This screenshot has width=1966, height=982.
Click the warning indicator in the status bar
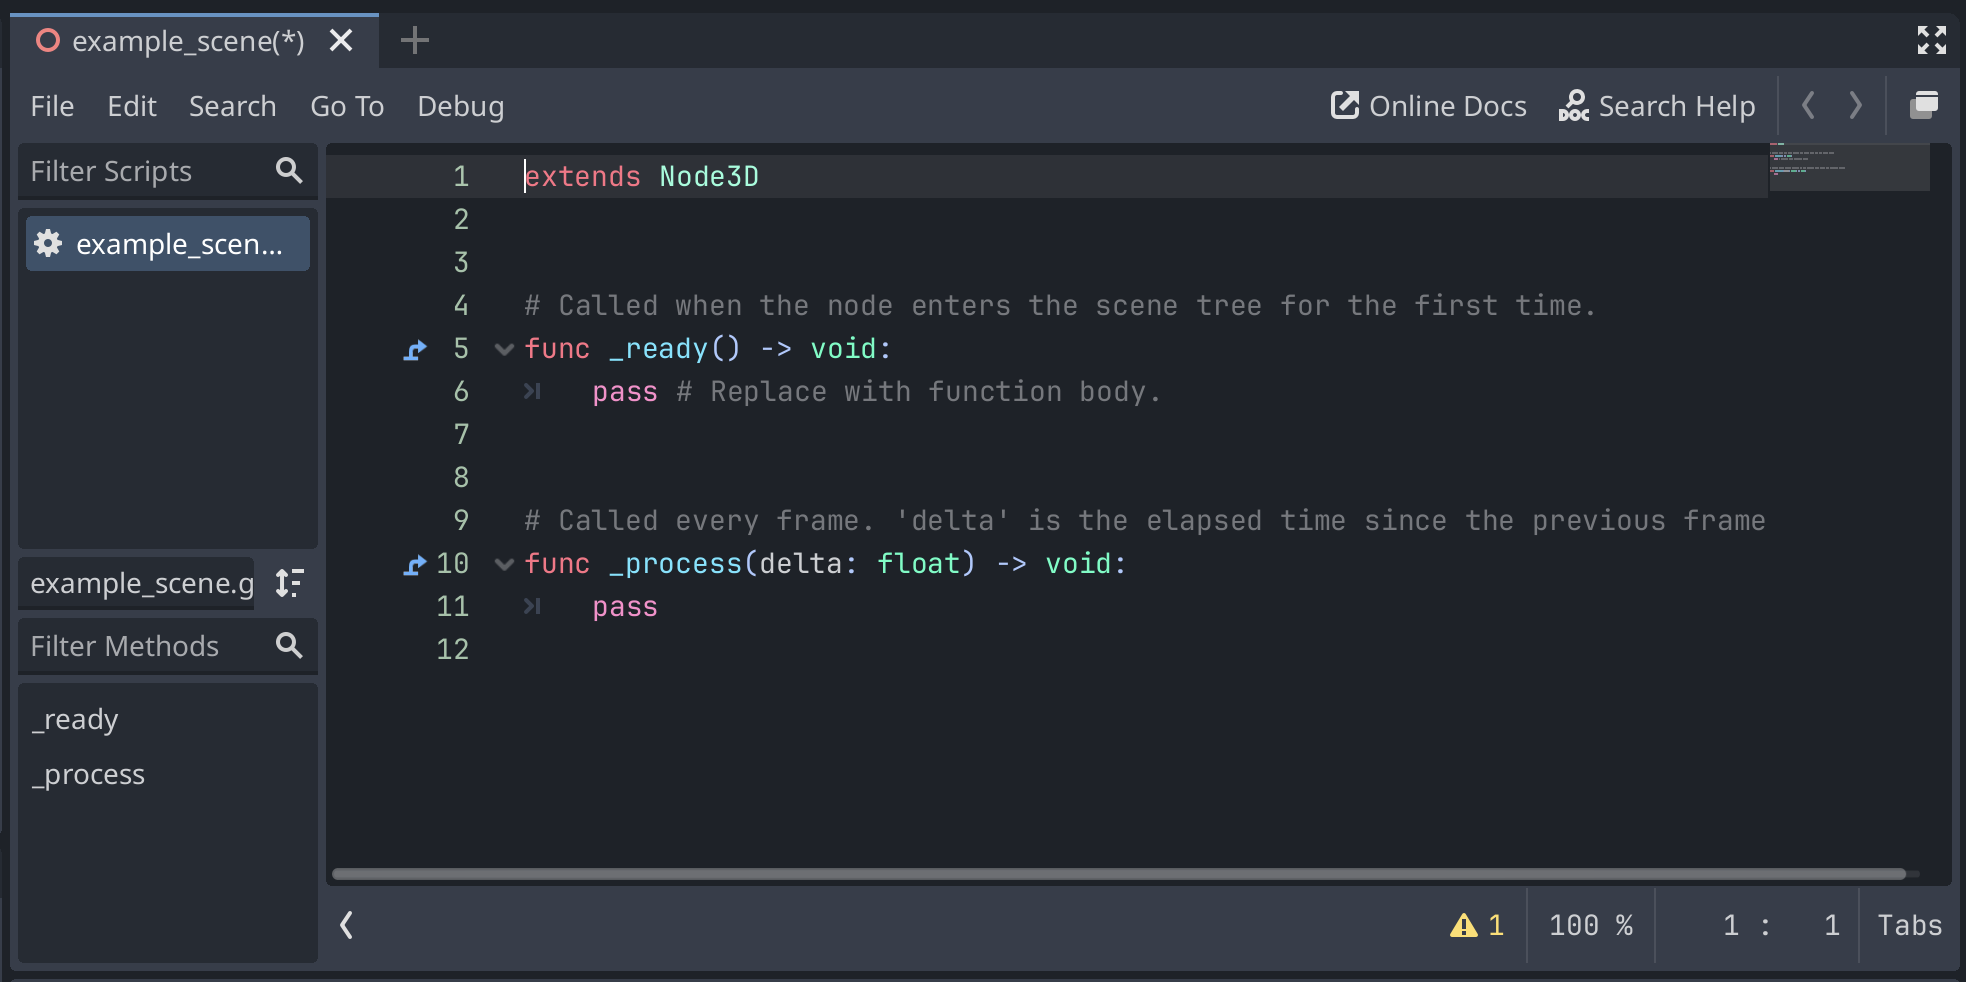coord(1466,925)
